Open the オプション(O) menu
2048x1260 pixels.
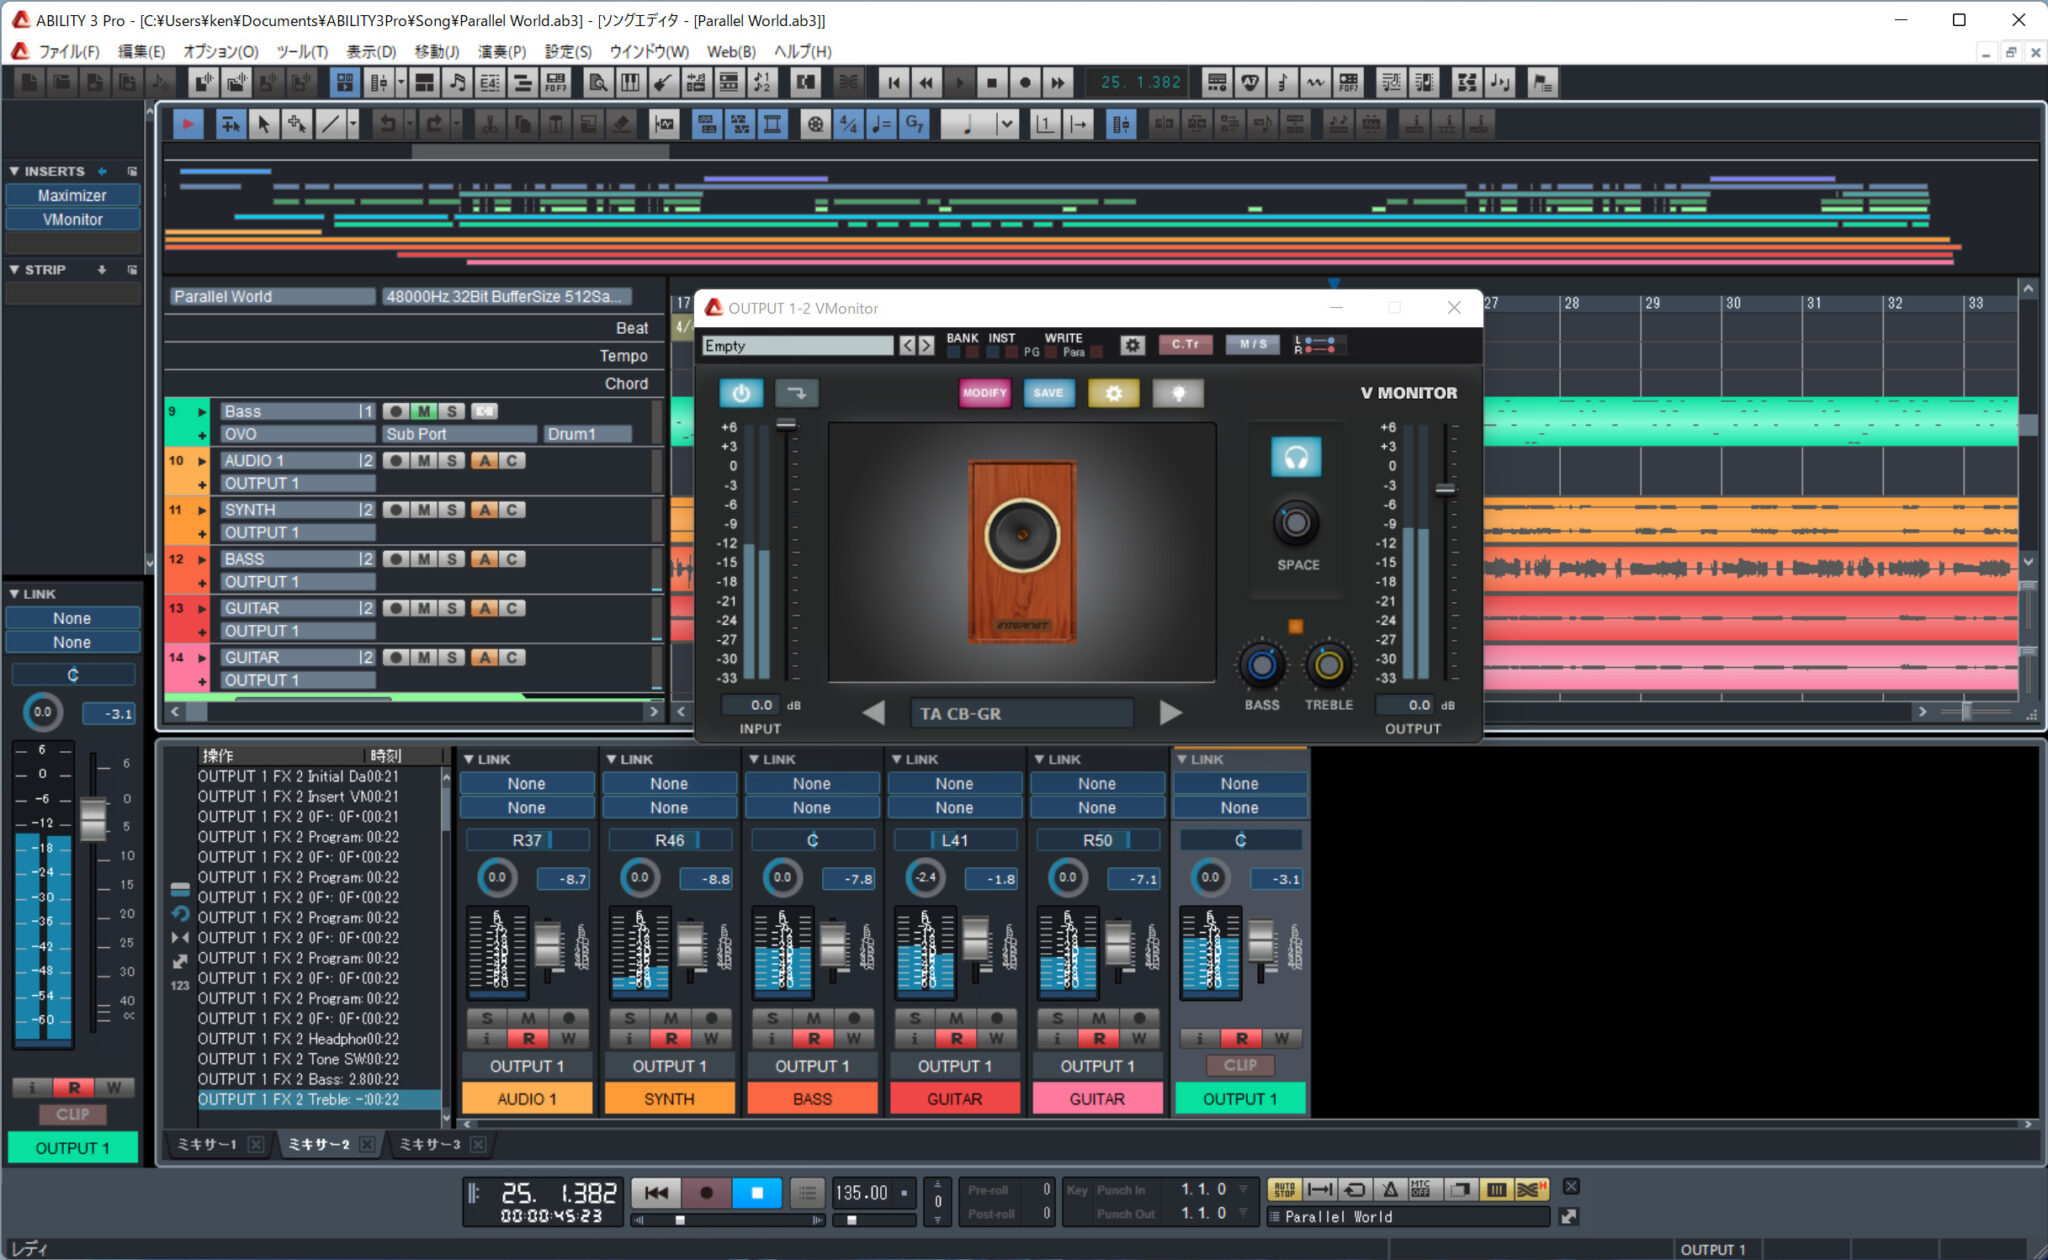point(220,51)
